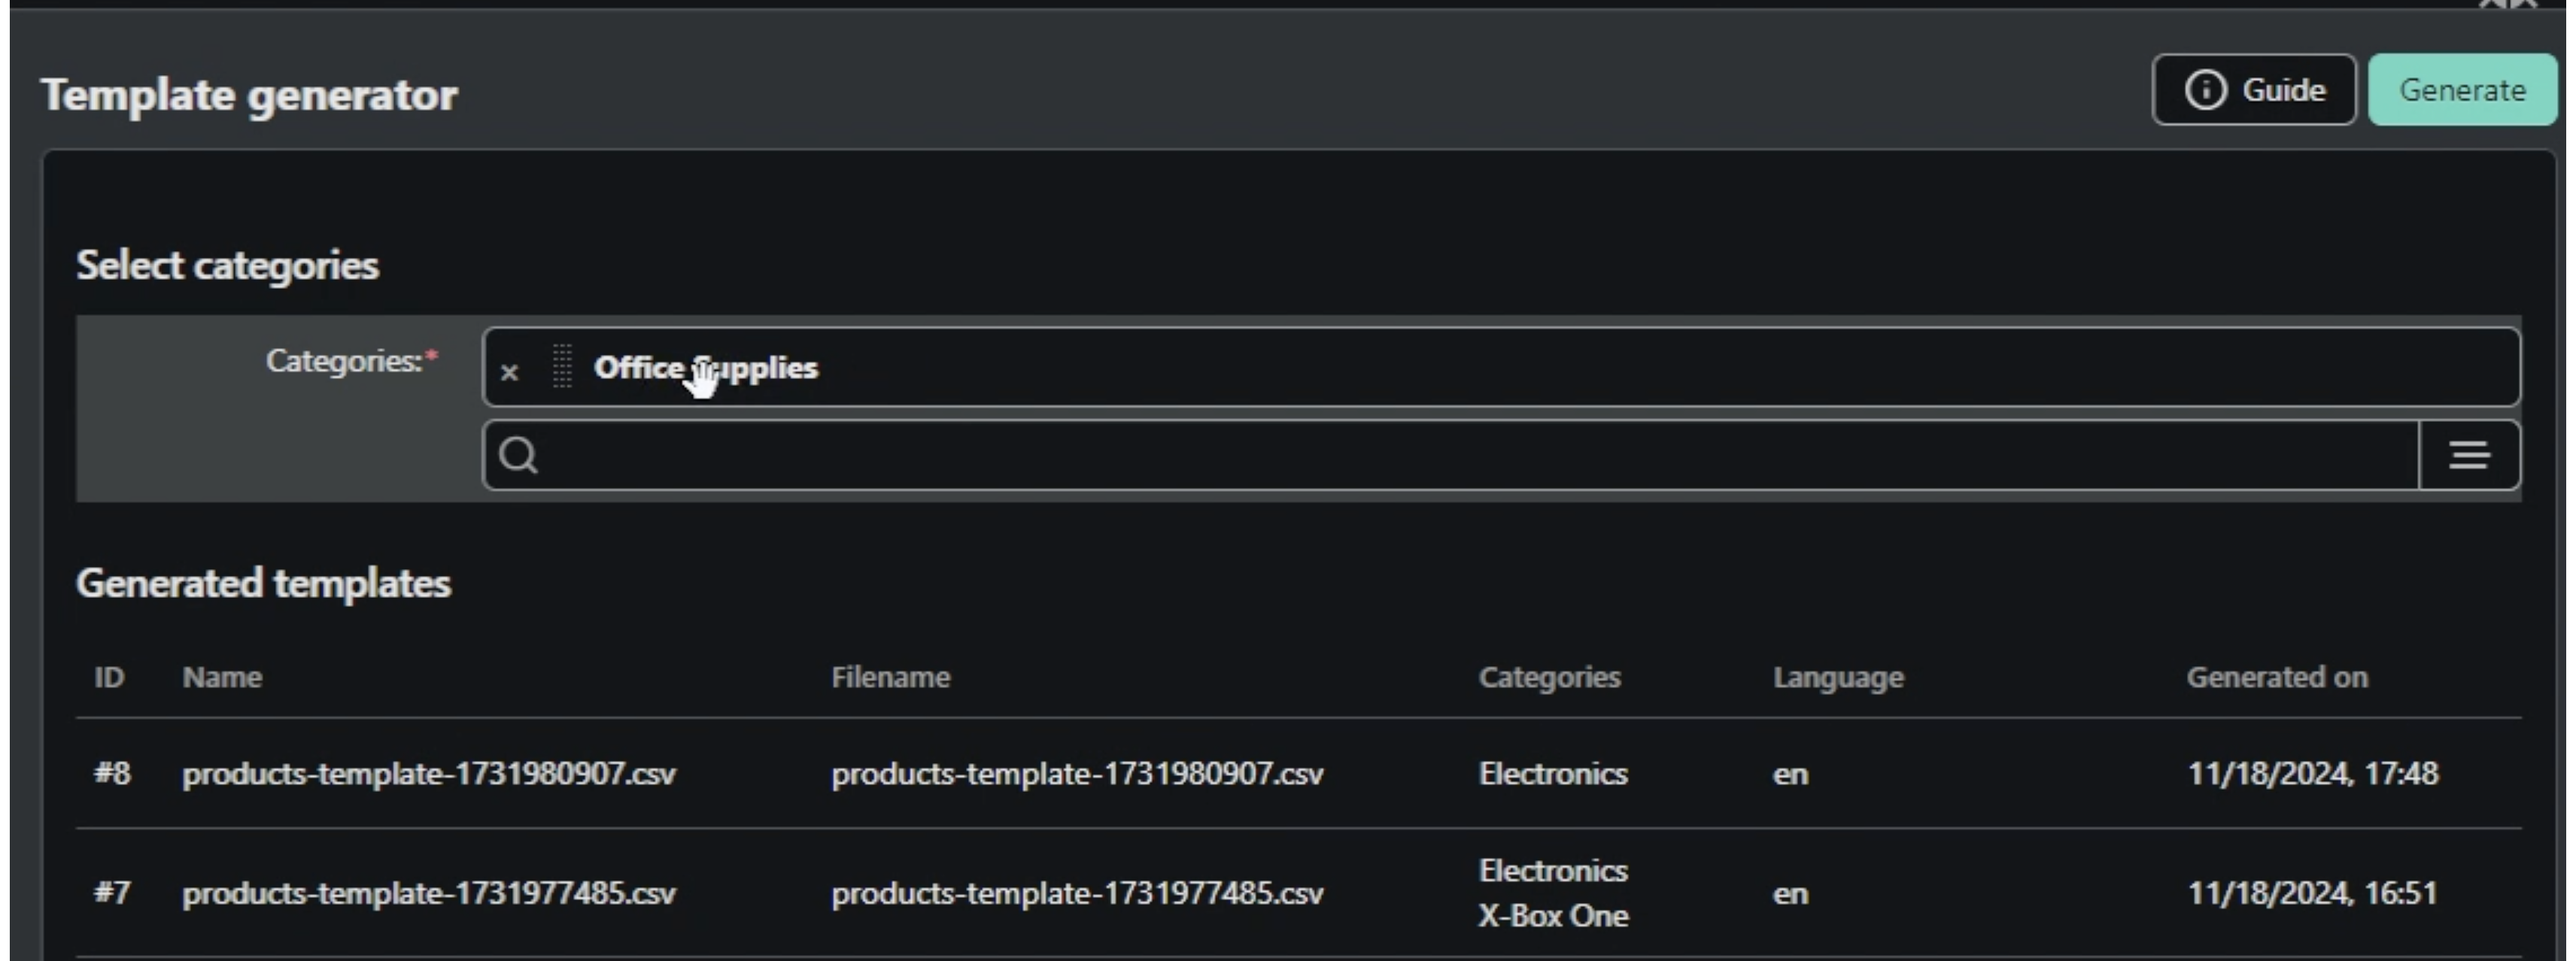This screenshot has width=2576, height=961.
Task: Open filename products-template-1731977485.csv in row #7
Action: 1077,892
